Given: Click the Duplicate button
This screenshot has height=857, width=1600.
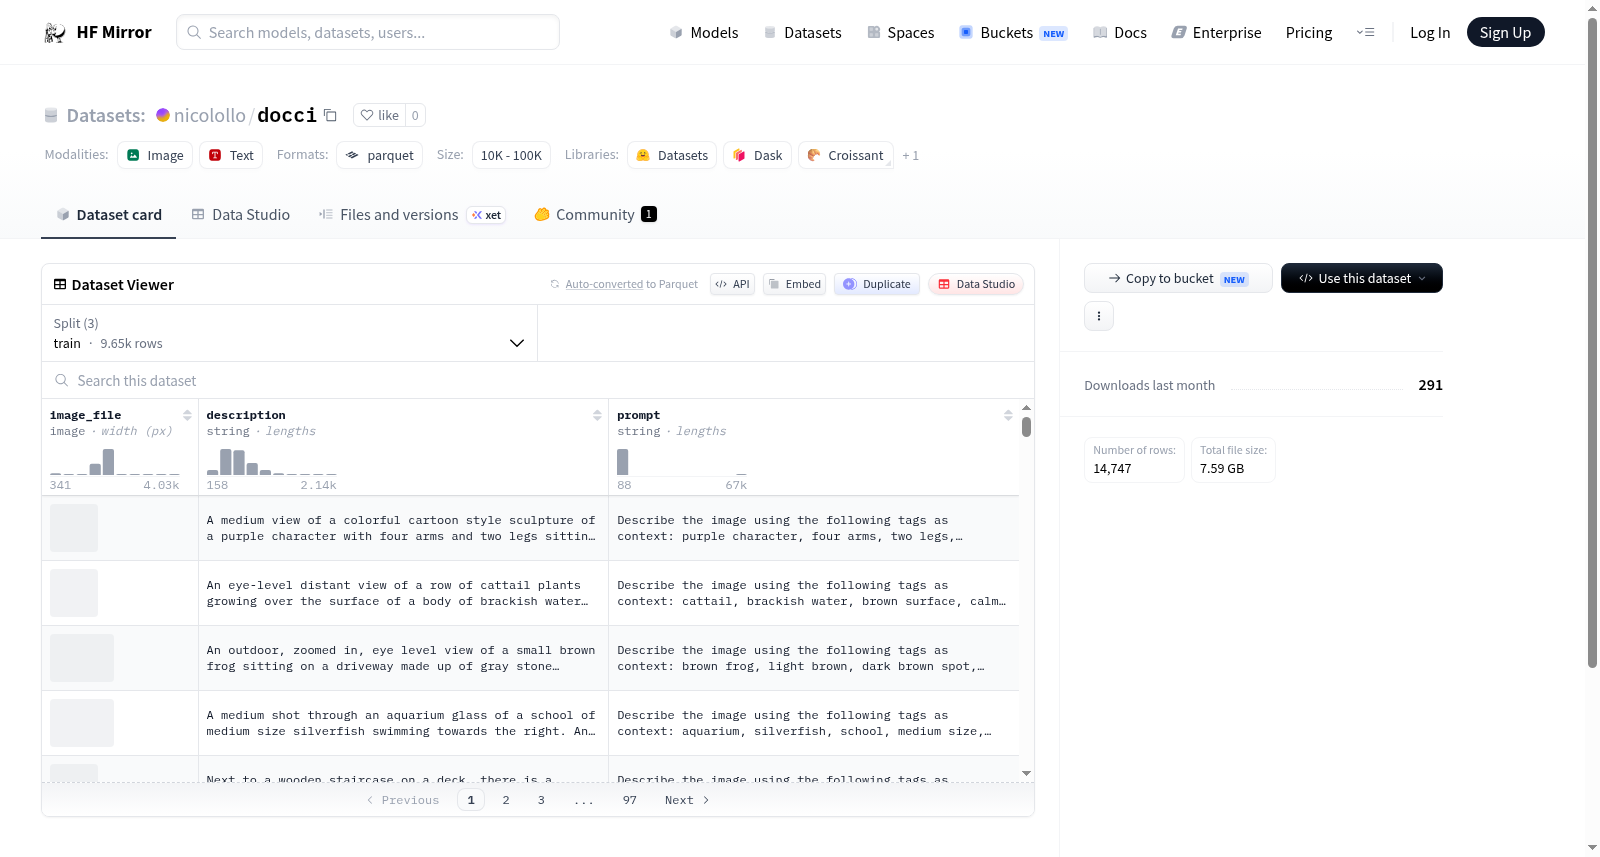Looking at the screenshot, I should pyautogui.click(x=877, y=284).
